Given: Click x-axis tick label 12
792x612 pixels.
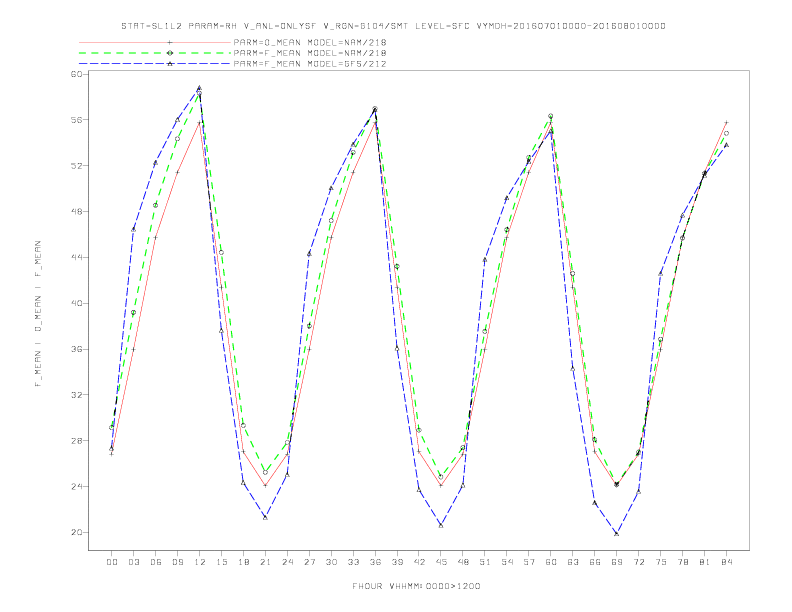Looking at the screenshot, I should pos(200,562).
